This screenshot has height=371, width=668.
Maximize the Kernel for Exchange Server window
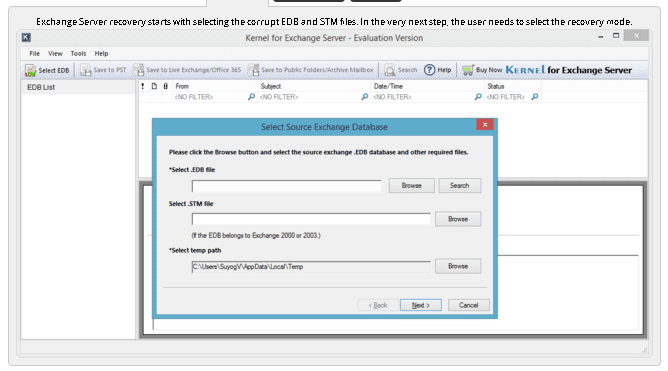pos(616,36)
